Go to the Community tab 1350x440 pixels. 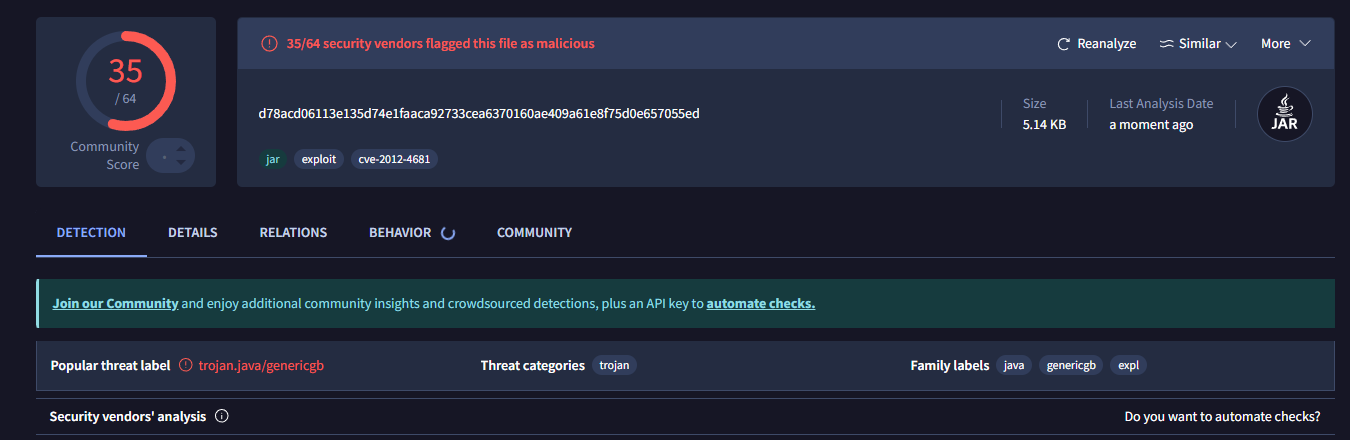(x=534, y=233)
